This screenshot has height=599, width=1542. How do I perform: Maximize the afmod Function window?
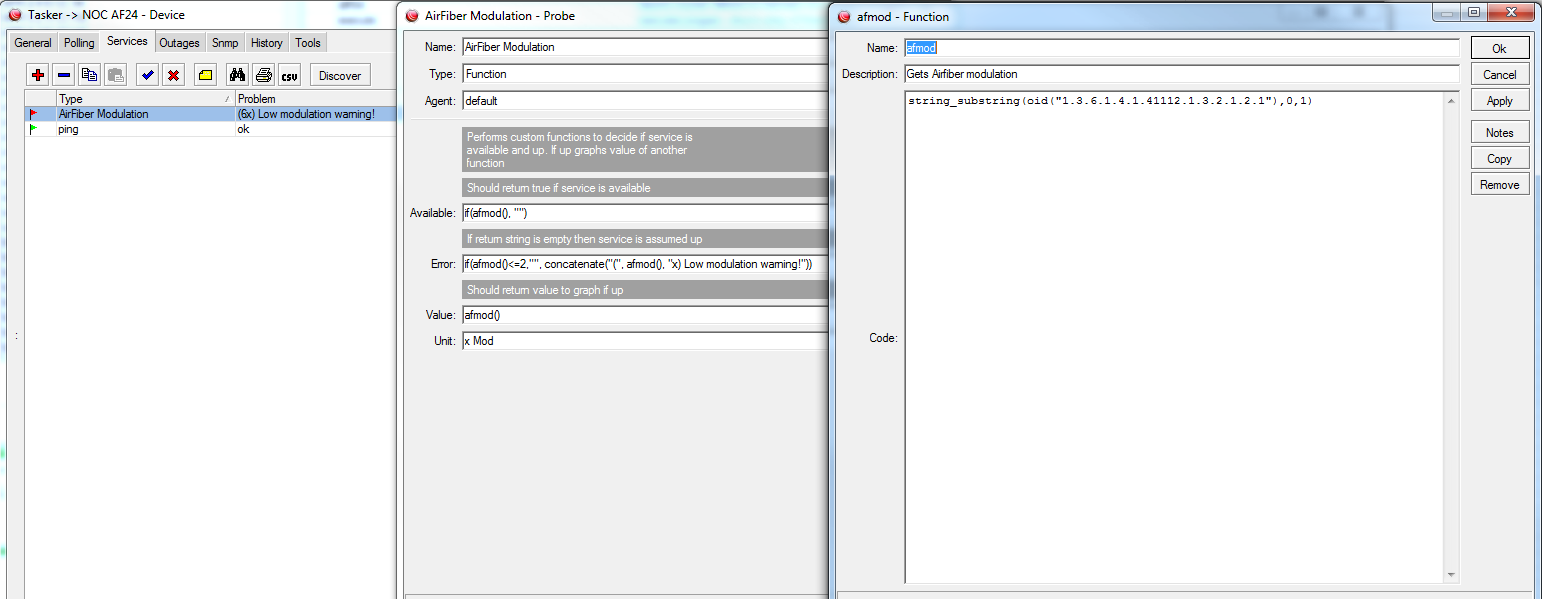(1474, 12)
